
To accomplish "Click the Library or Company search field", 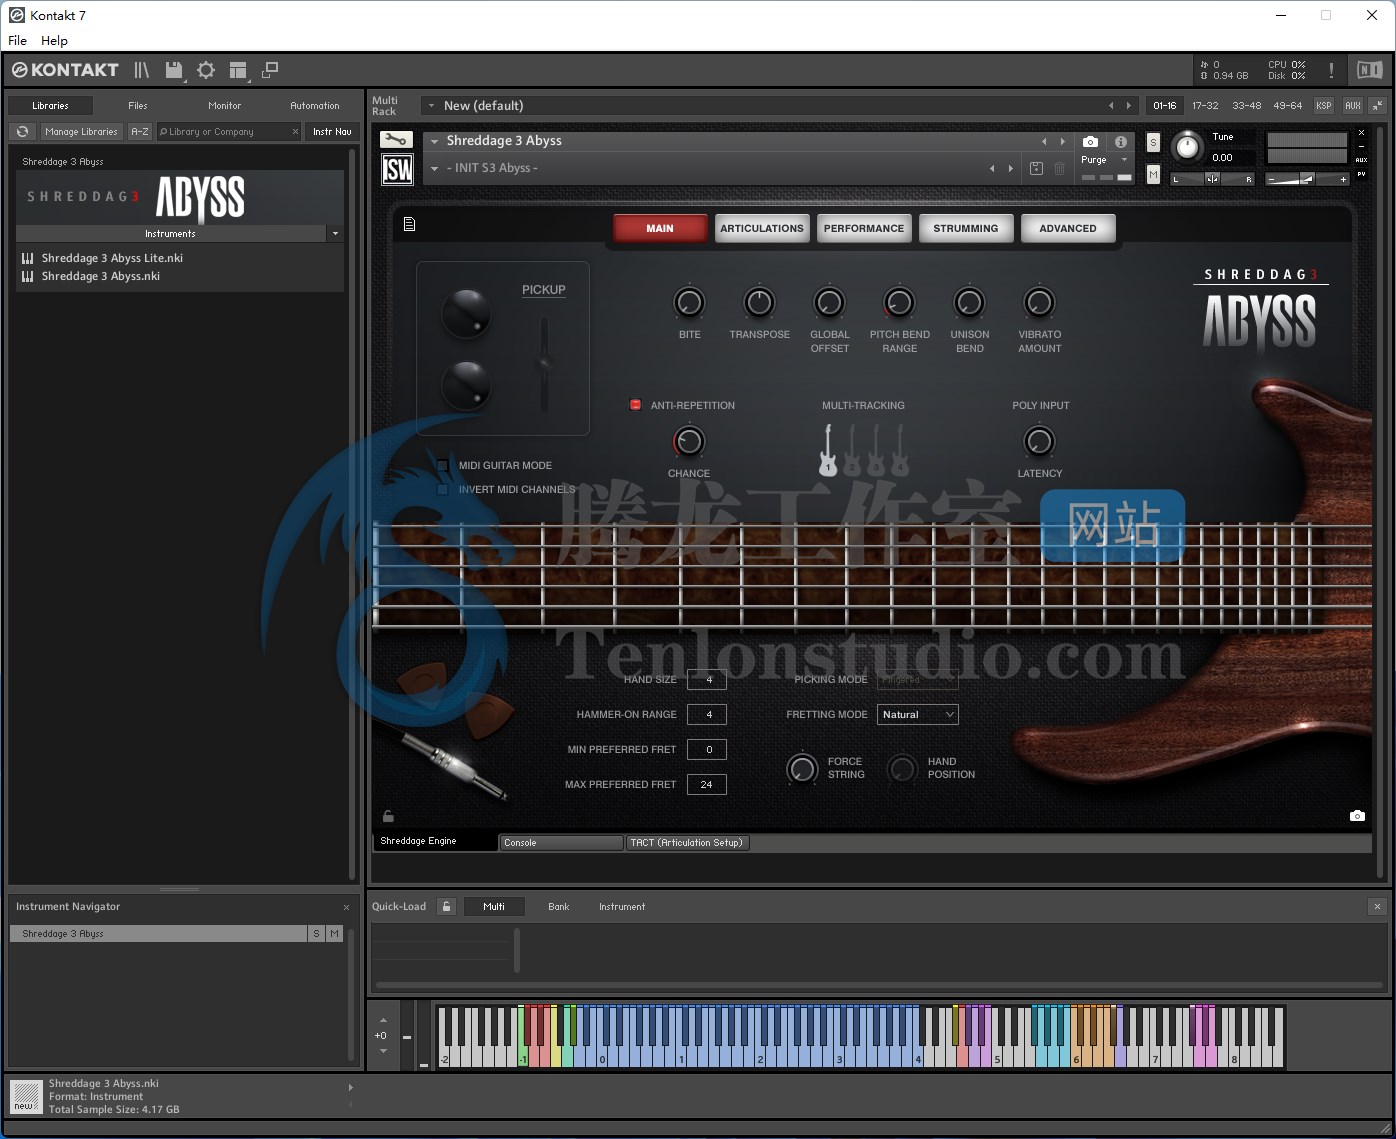I will [x=229, y=131].
